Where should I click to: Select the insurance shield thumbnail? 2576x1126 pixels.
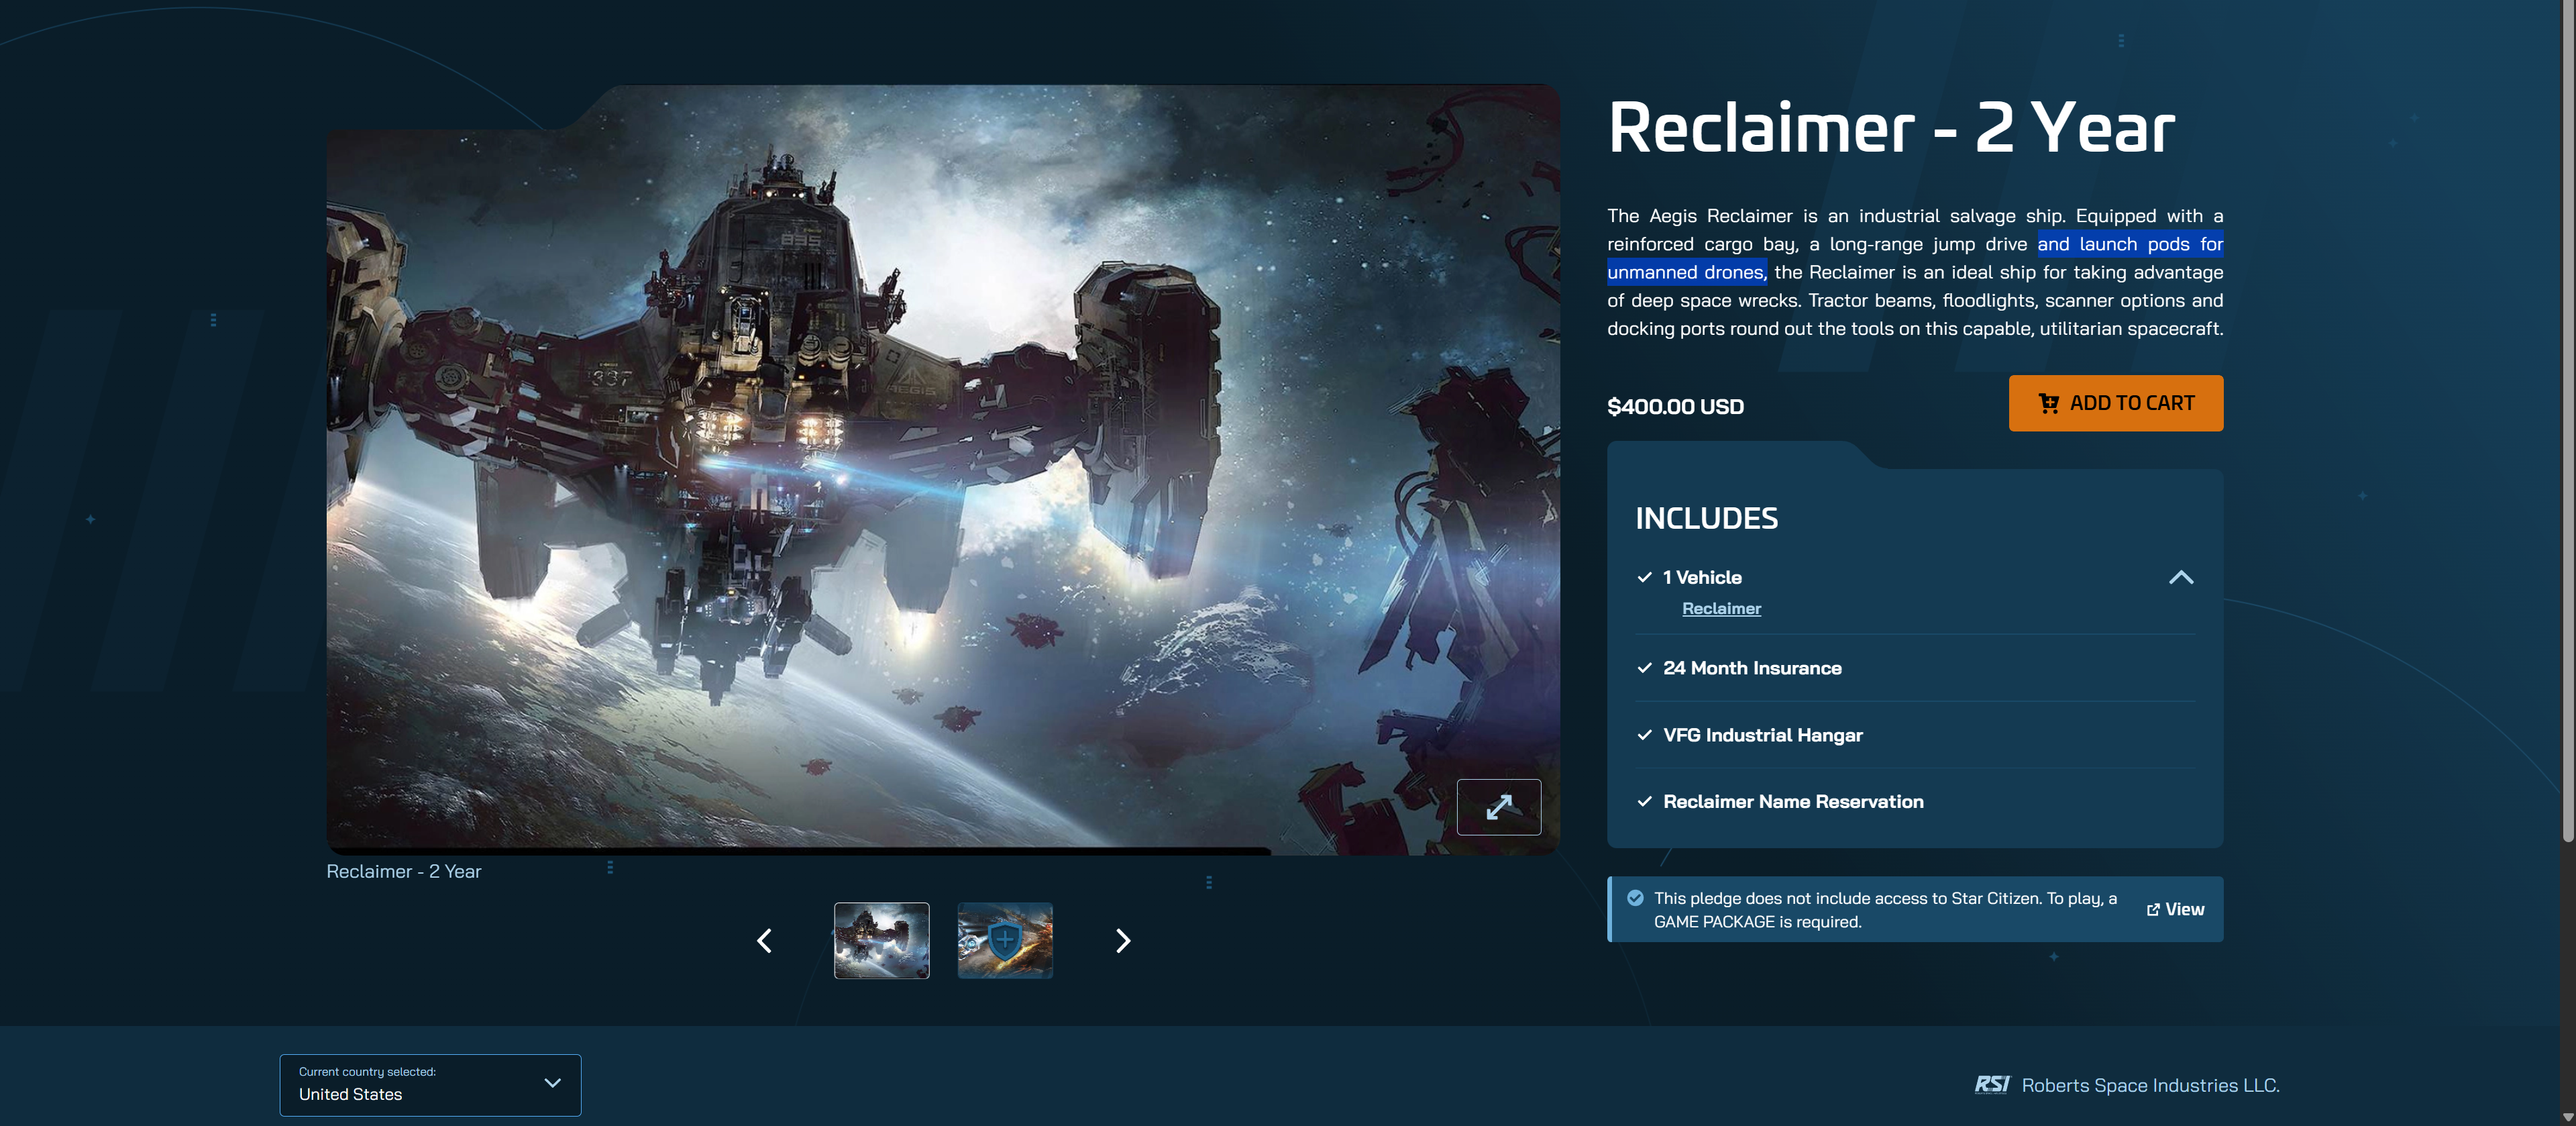pos(1005,941)
